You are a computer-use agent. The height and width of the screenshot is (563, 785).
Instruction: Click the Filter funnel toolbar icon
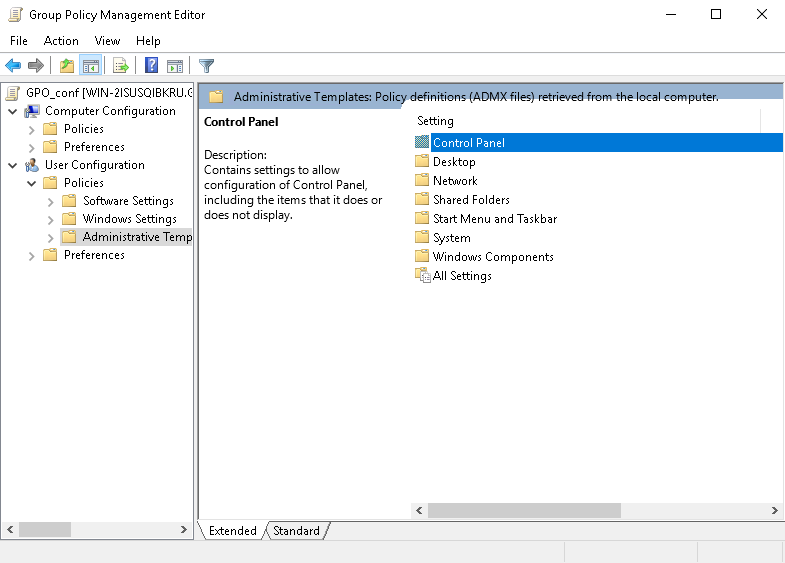tap(206, 66)
